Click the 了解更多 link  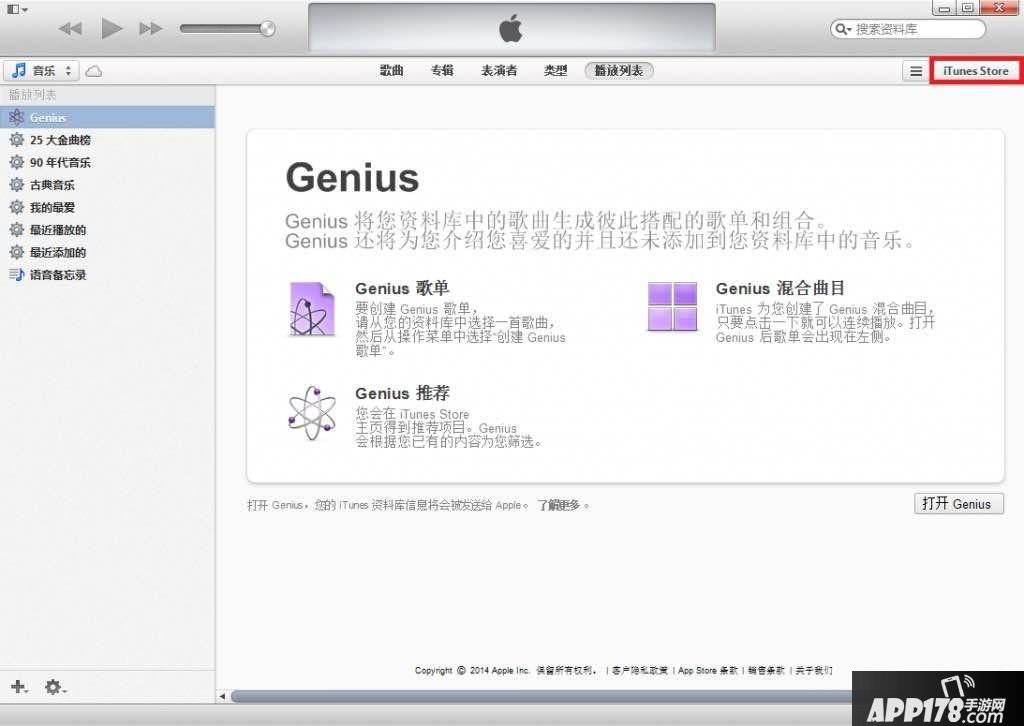(558, 505)
